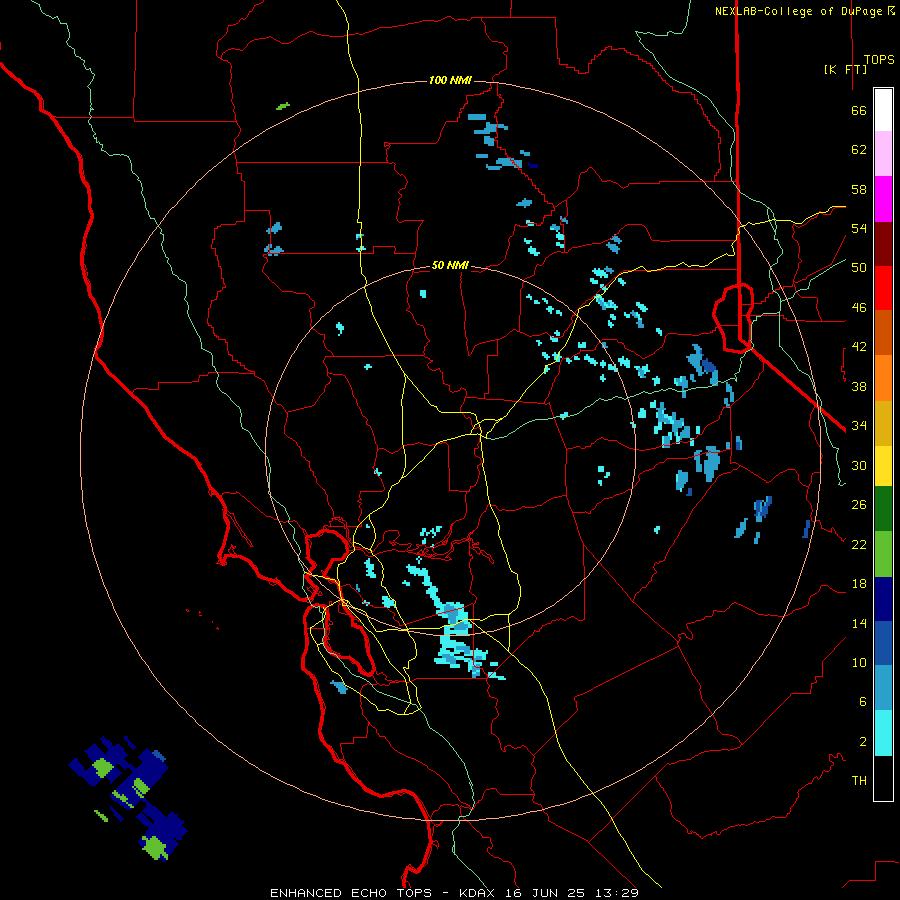Click the 30 legend value

[x=859, y=465]
